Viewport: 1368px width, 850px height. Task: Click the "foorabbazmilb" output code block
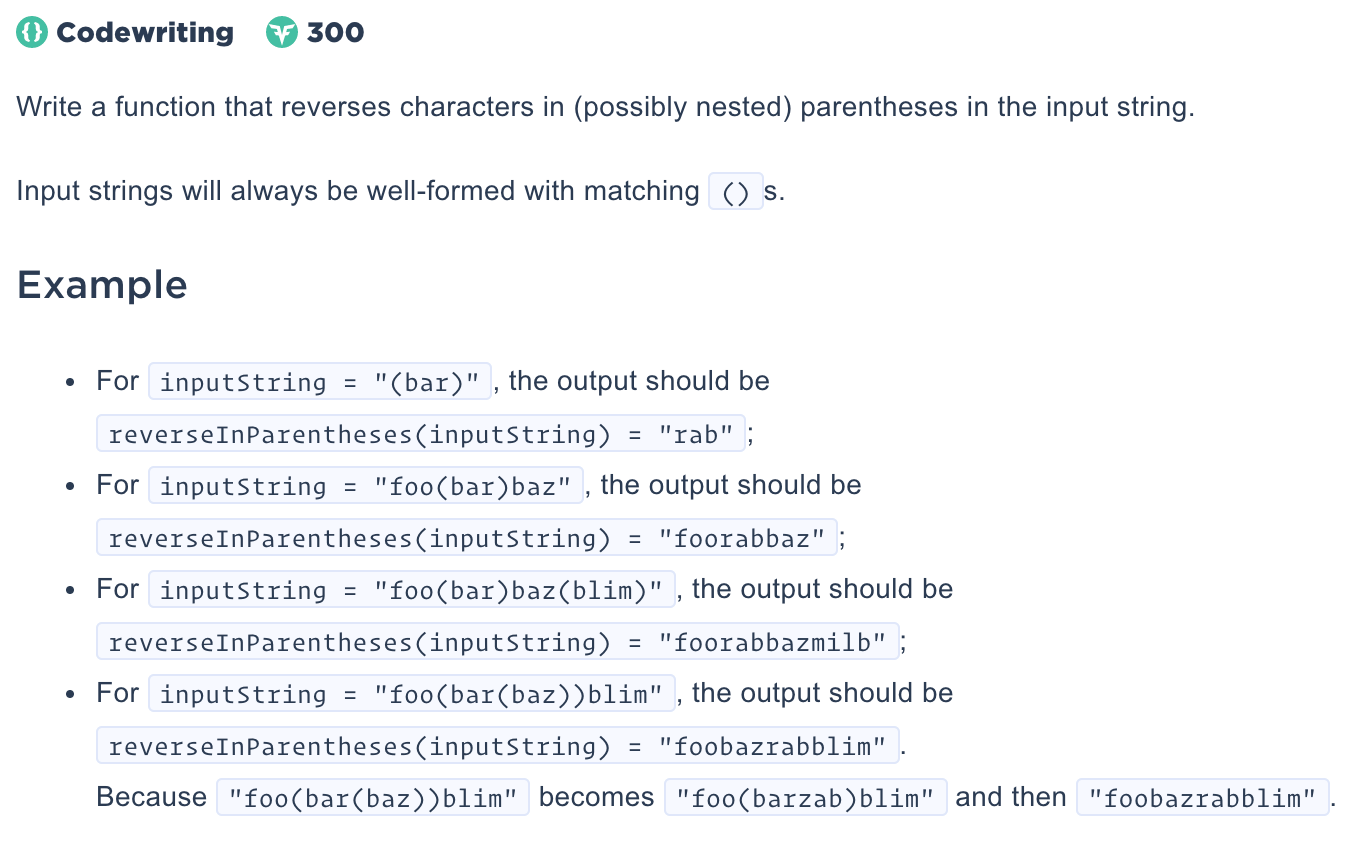coord(498,642)
